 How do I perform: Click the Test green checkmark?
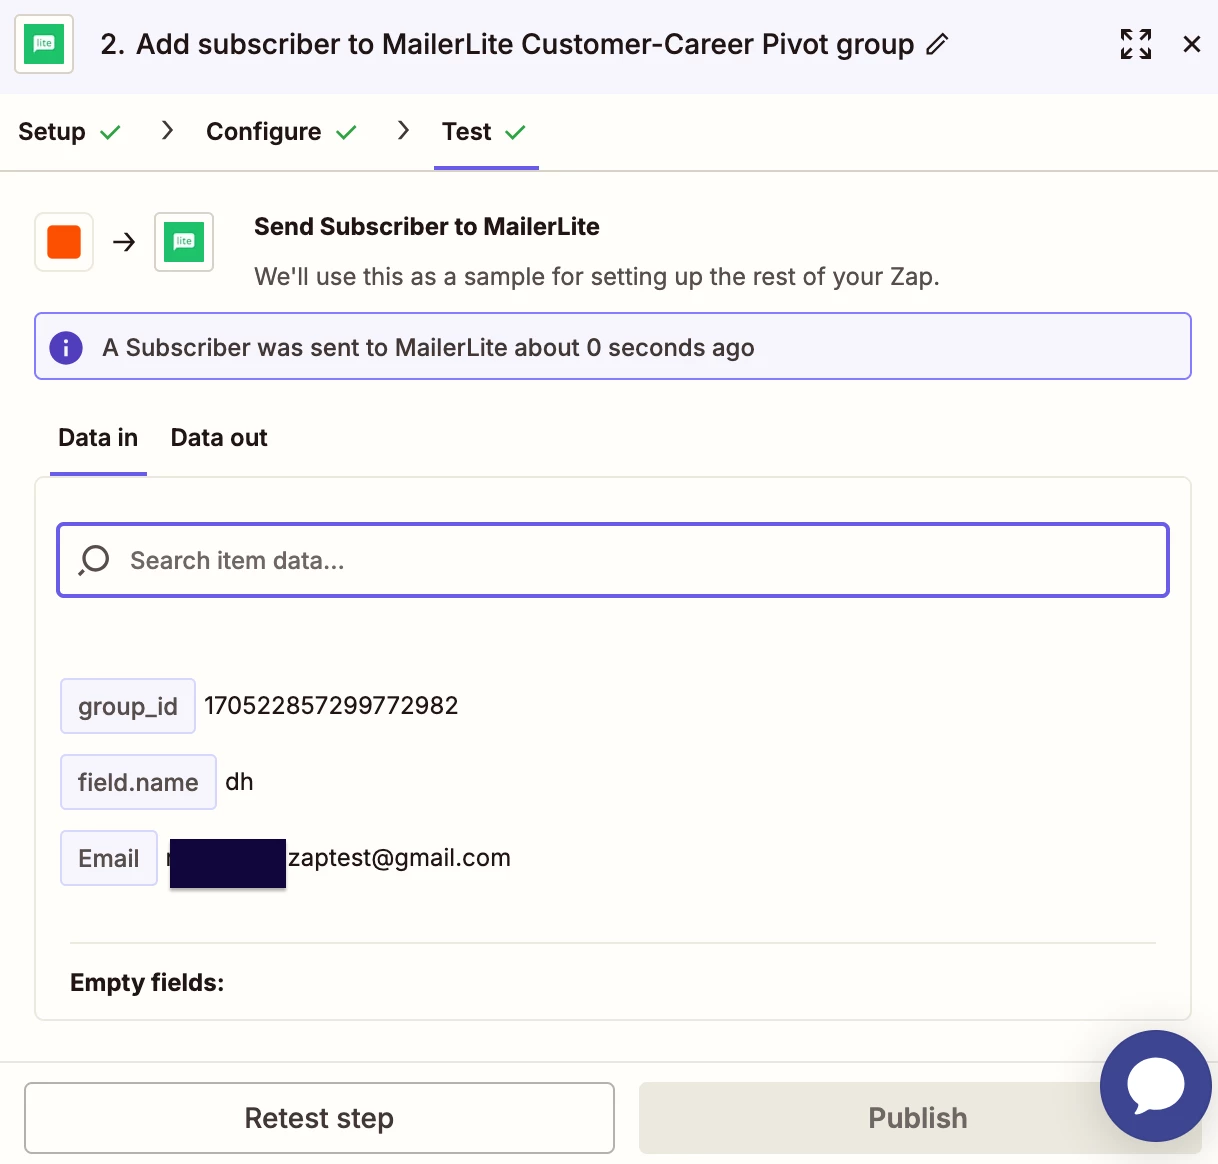pos(515,132)
